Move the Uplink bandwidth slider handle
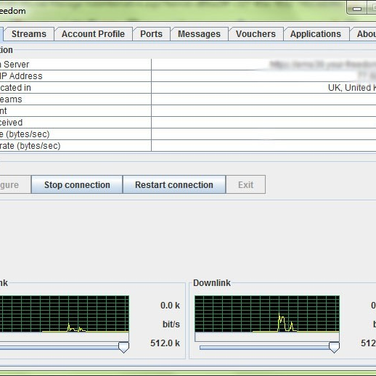This screenshot has height=376, width=376. pyautogui.click(x=124, y=347)
